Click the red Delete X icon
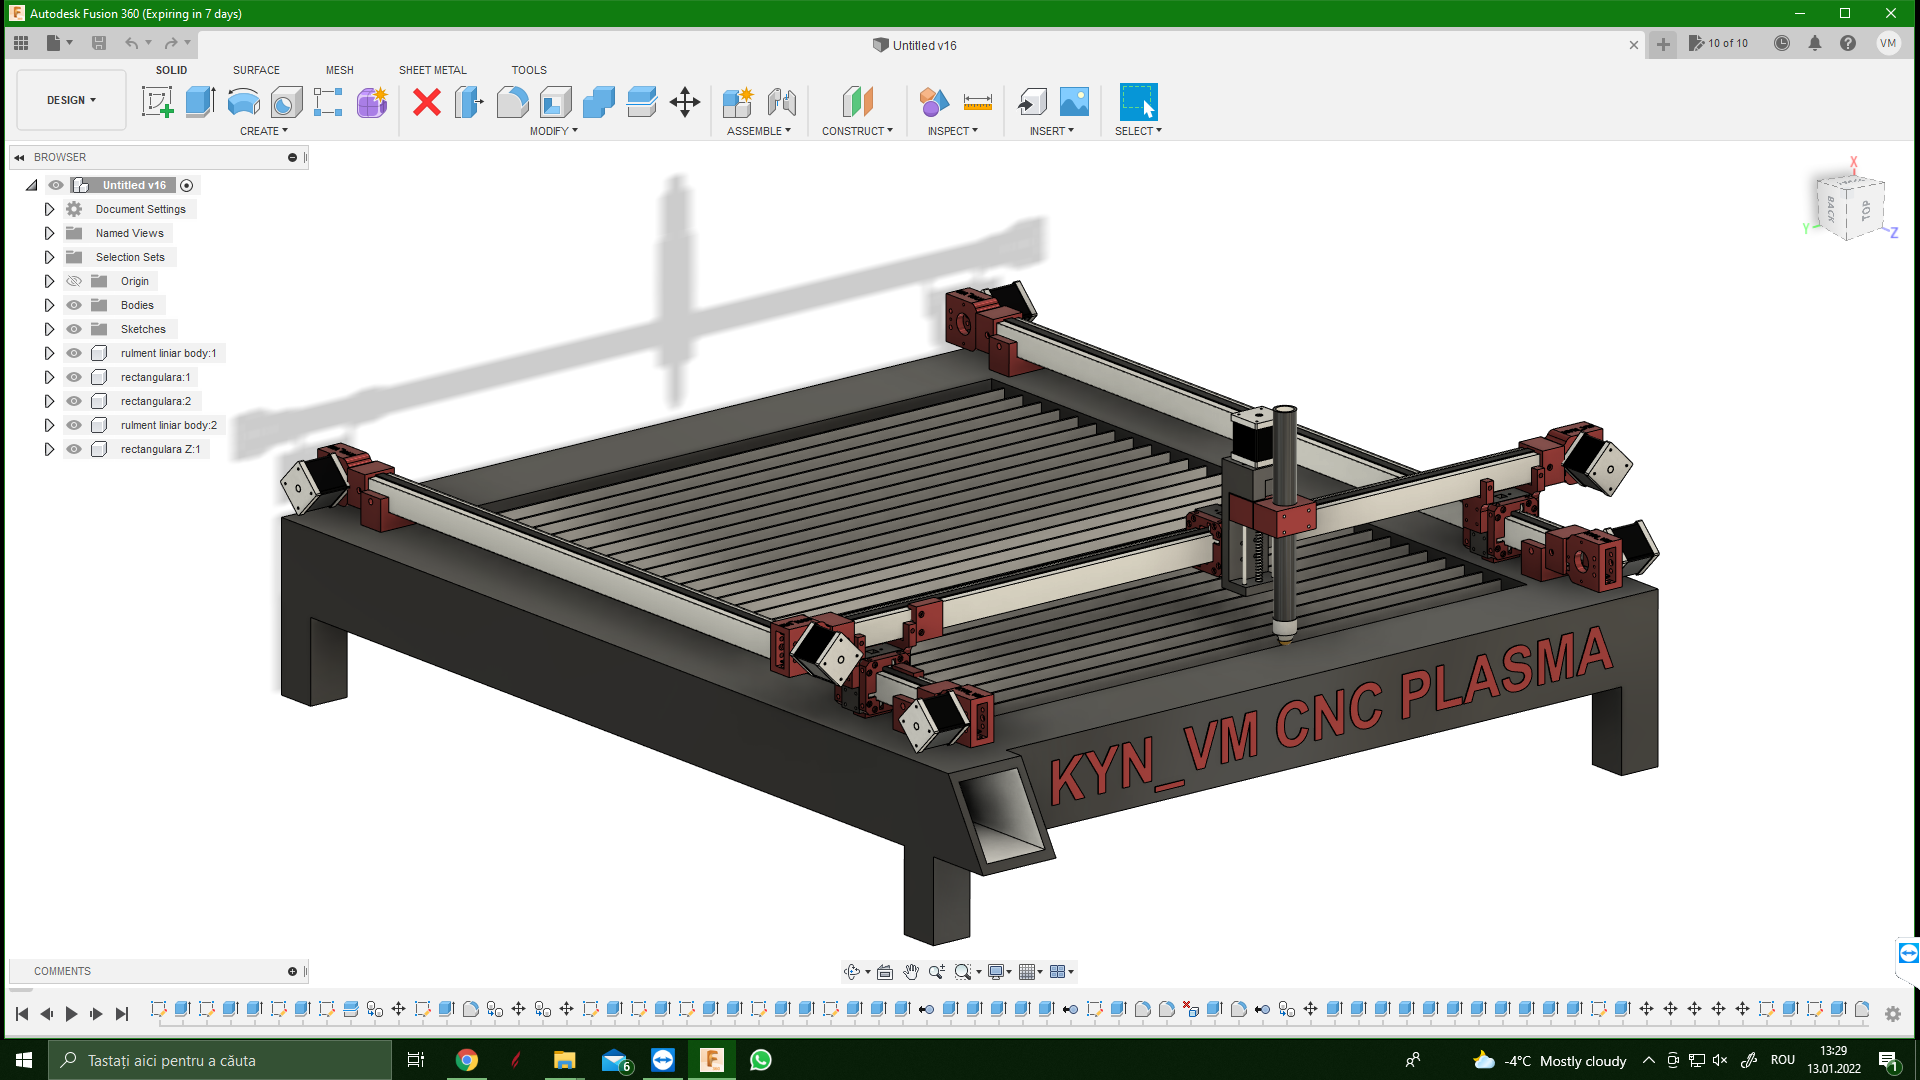Image resolution: width=1920 pixels, height=1080 pixels. click(427, 102)
